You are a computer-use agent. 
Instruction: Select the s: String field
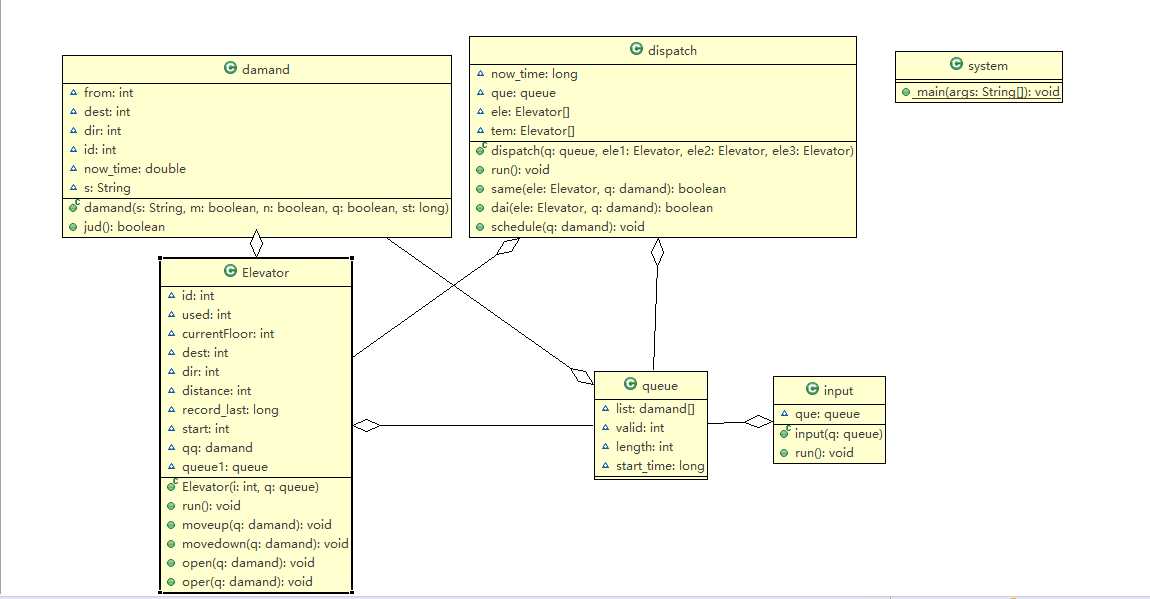(x=107, y=188)
